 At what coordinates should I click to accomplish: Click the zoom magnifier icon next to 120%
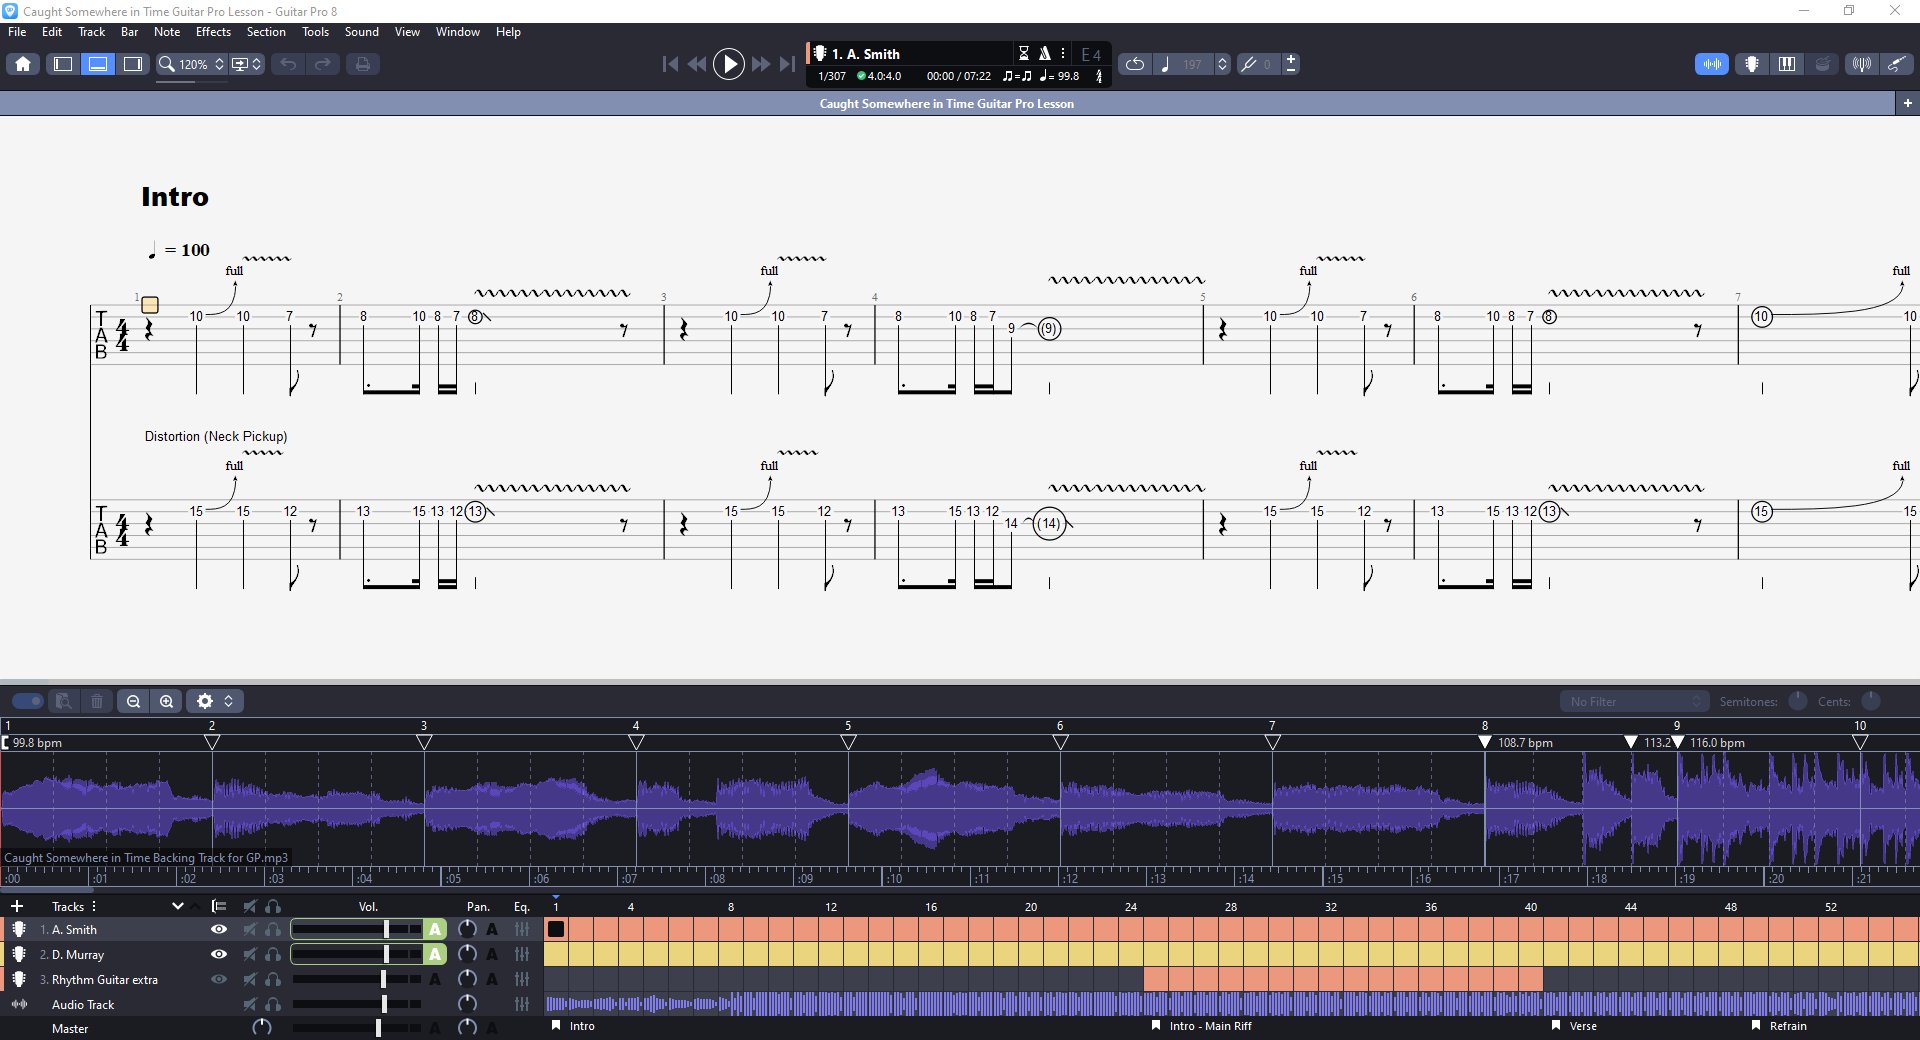point(167,64)
